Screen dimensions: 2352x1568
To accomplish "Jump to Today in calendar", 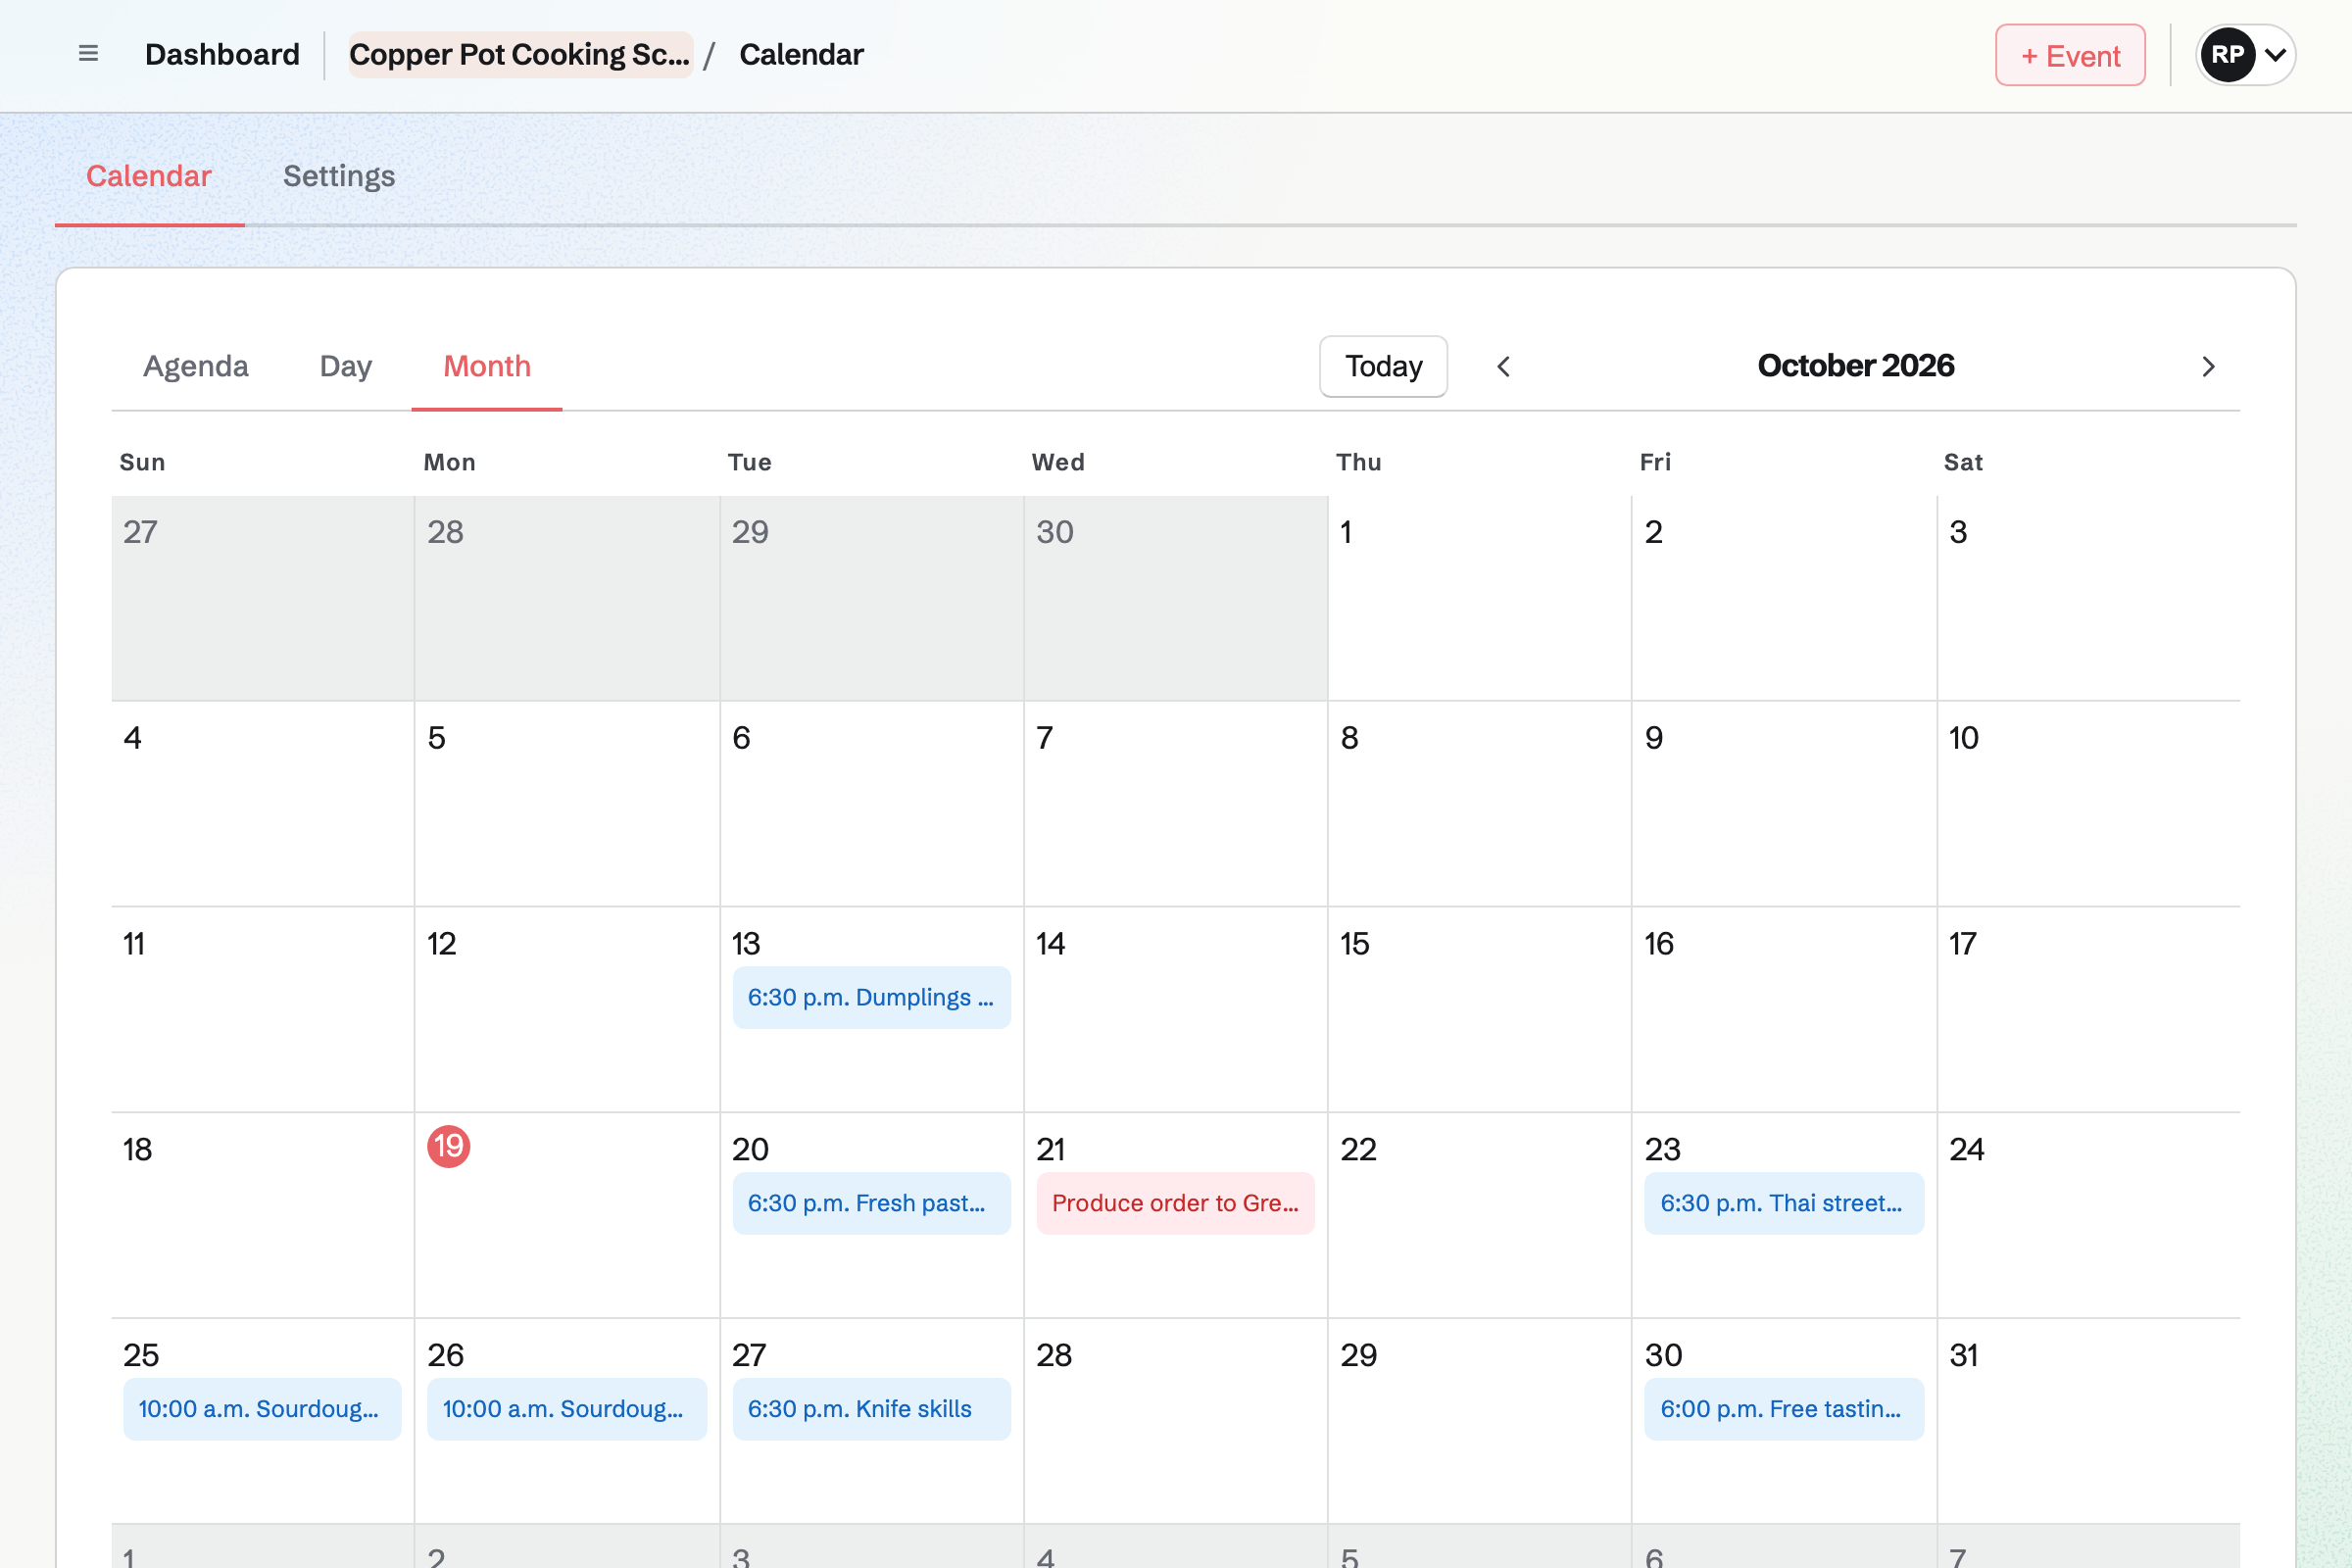I will [1383, 366].
